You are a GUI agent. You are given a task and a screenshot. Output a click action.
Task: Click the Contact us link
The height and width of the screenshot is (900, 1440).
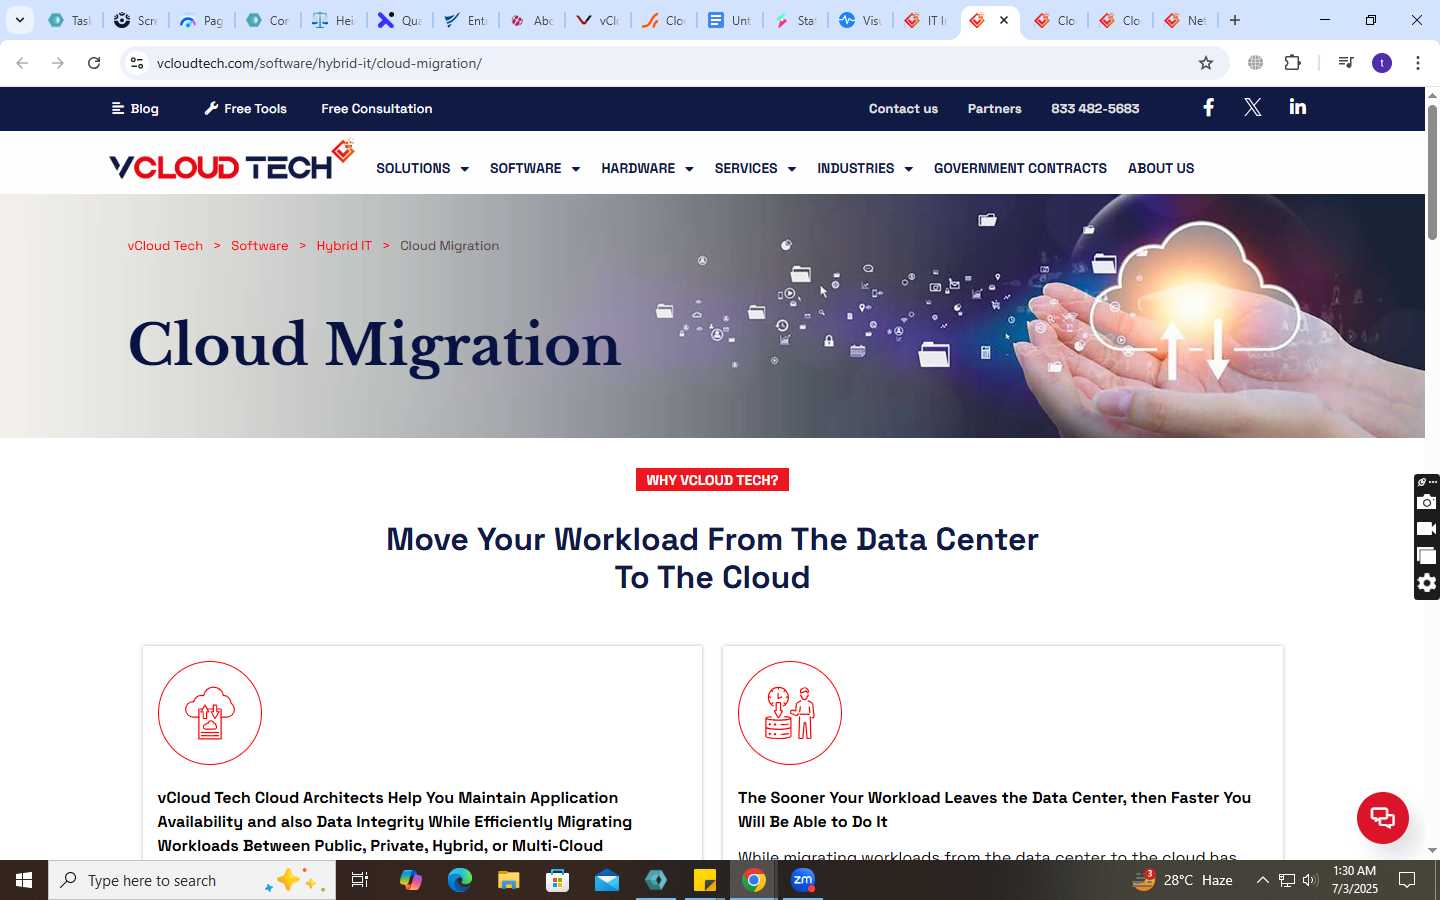click(x=903, y=108)
